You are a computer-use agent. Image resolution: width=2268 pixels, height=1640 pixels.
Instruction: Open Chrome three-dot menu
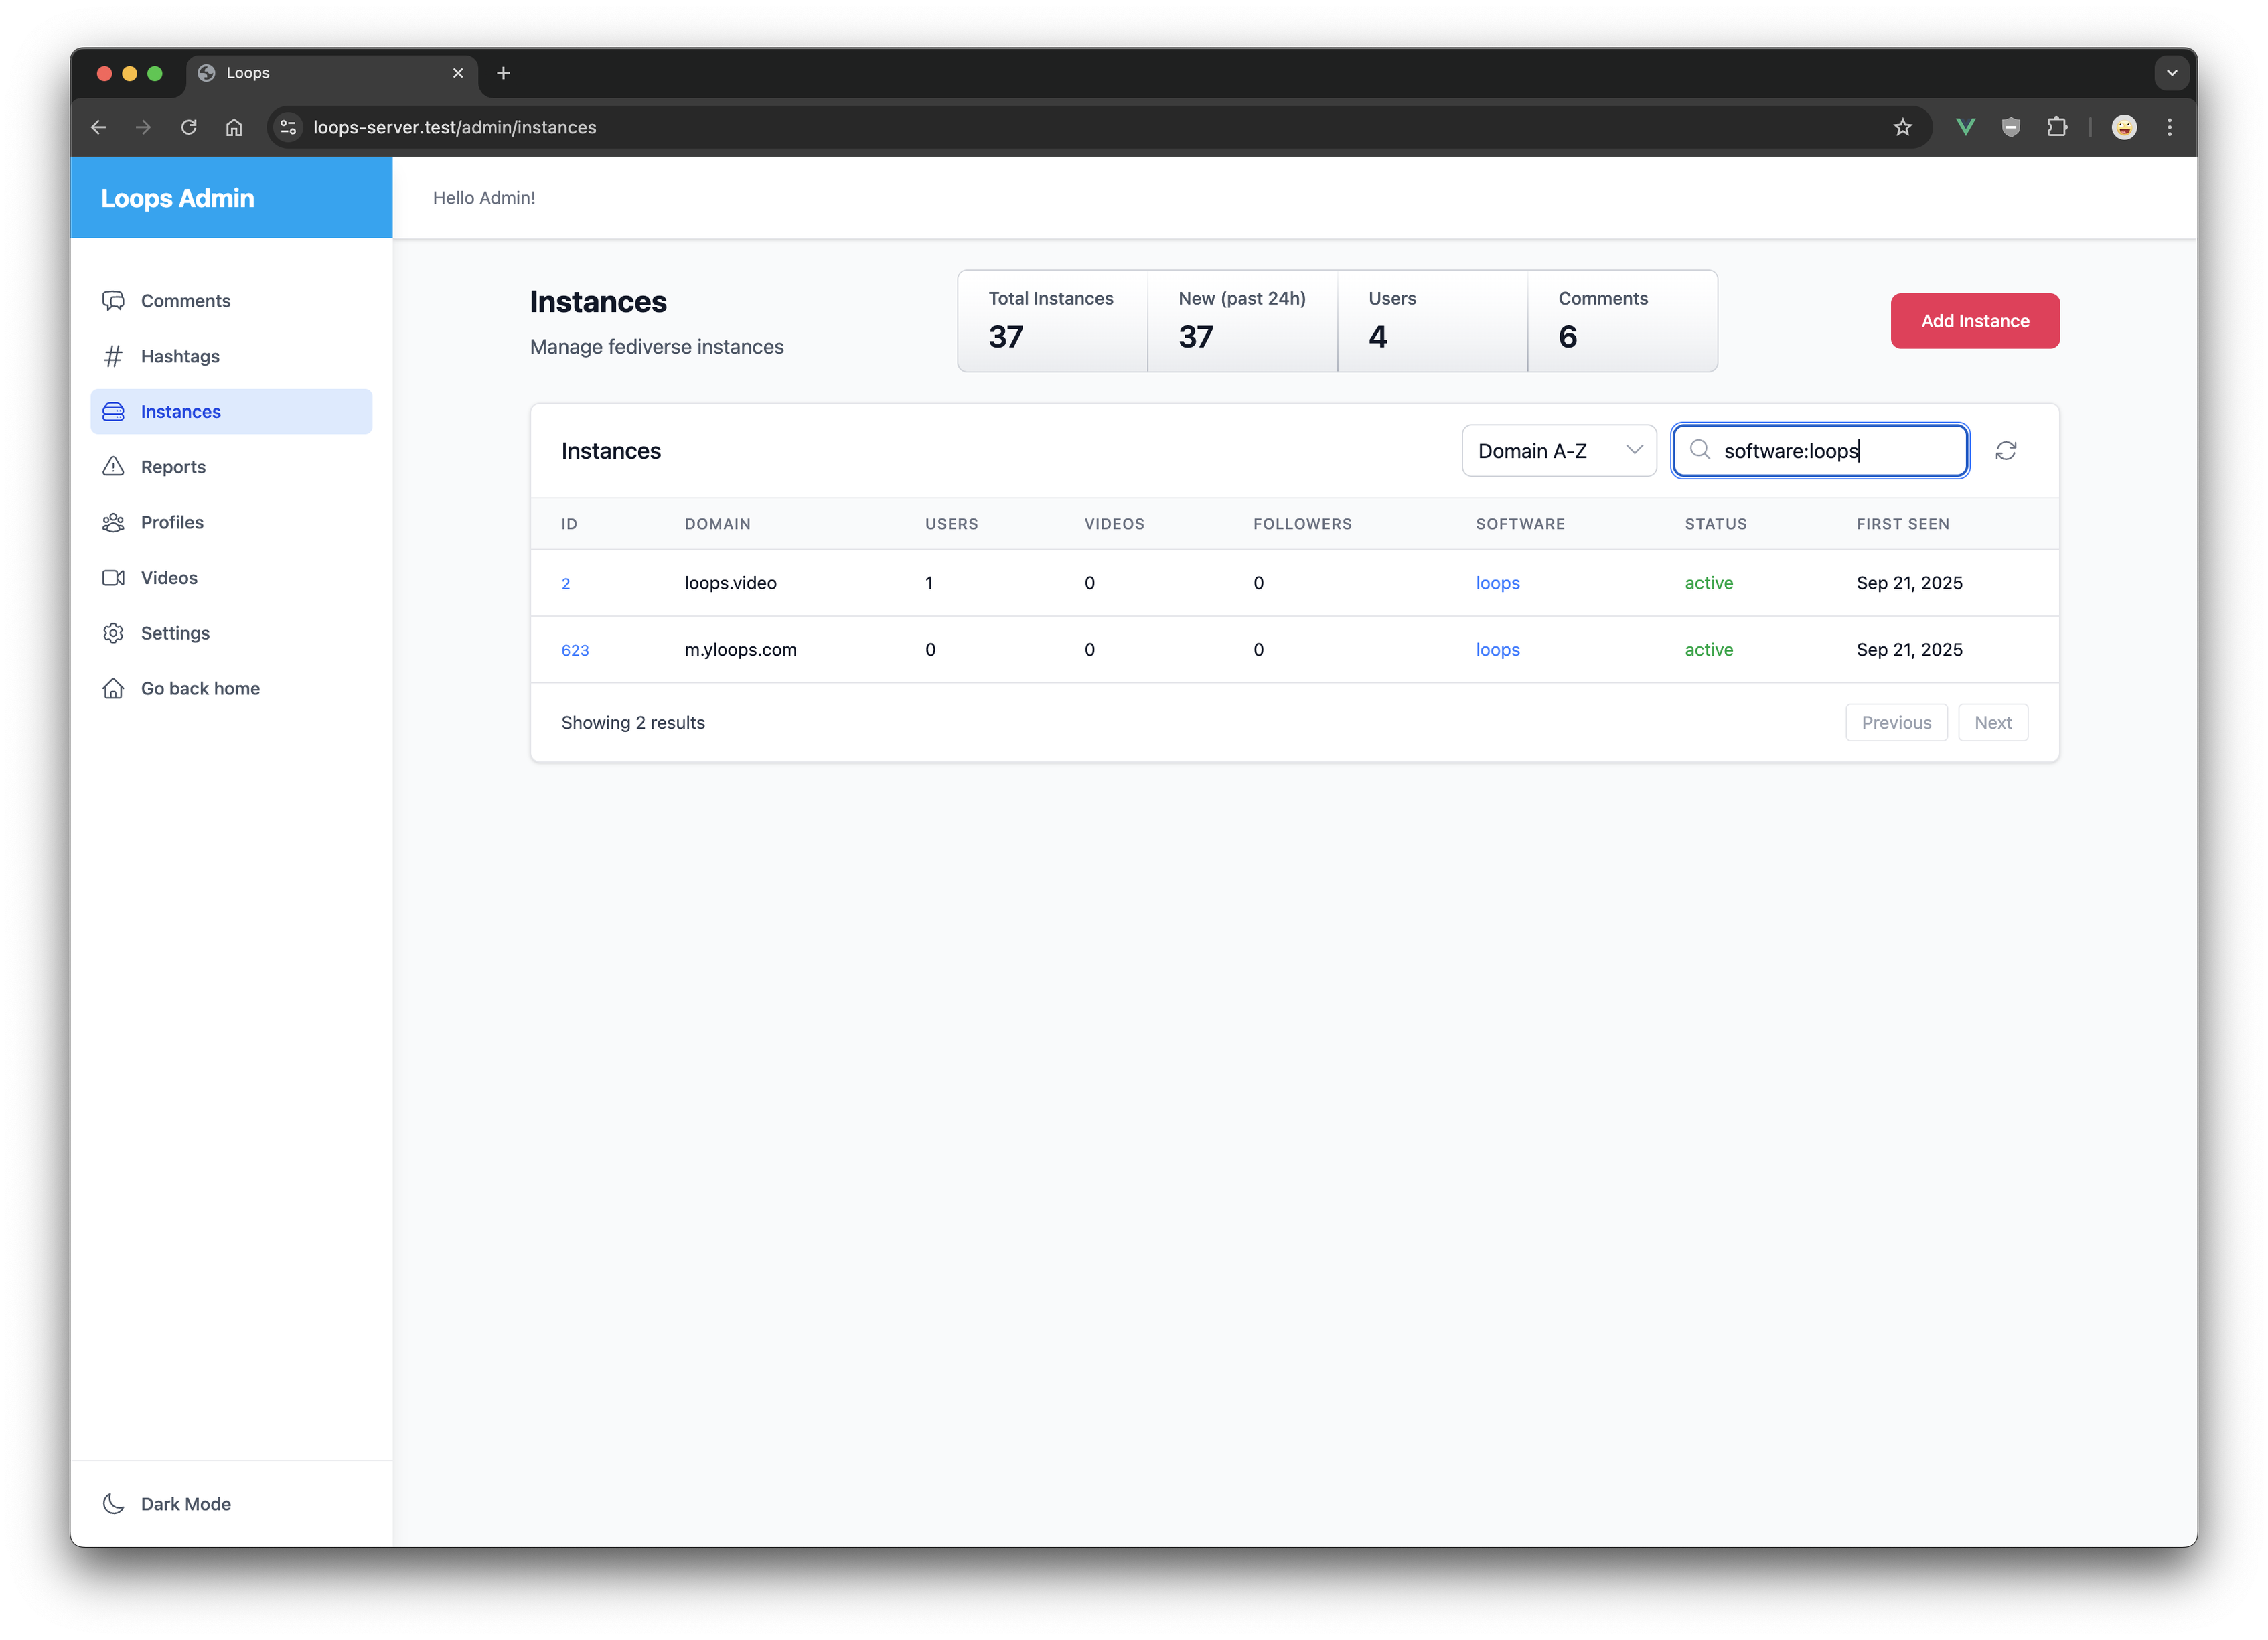click(2169, 127)
